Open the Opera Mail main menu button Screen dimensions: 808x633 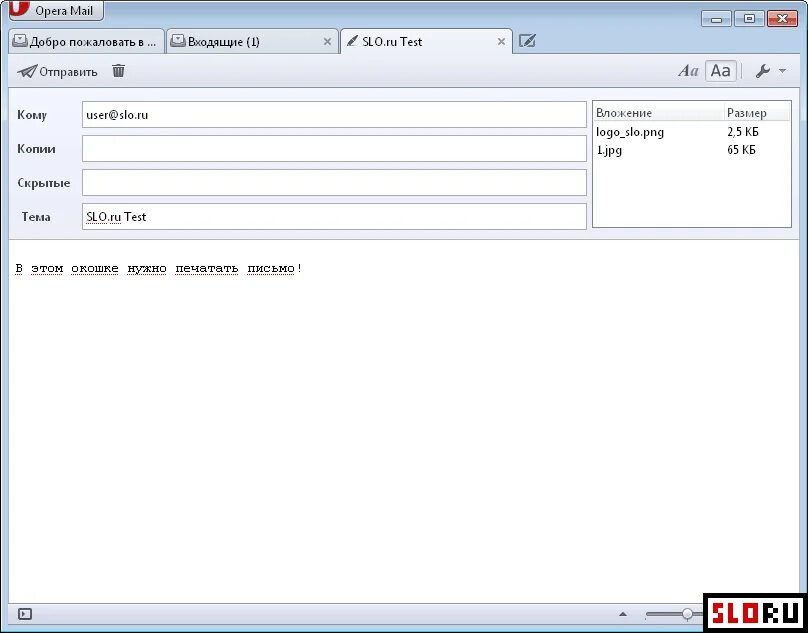pyautogui.click(x=56, y=10)
